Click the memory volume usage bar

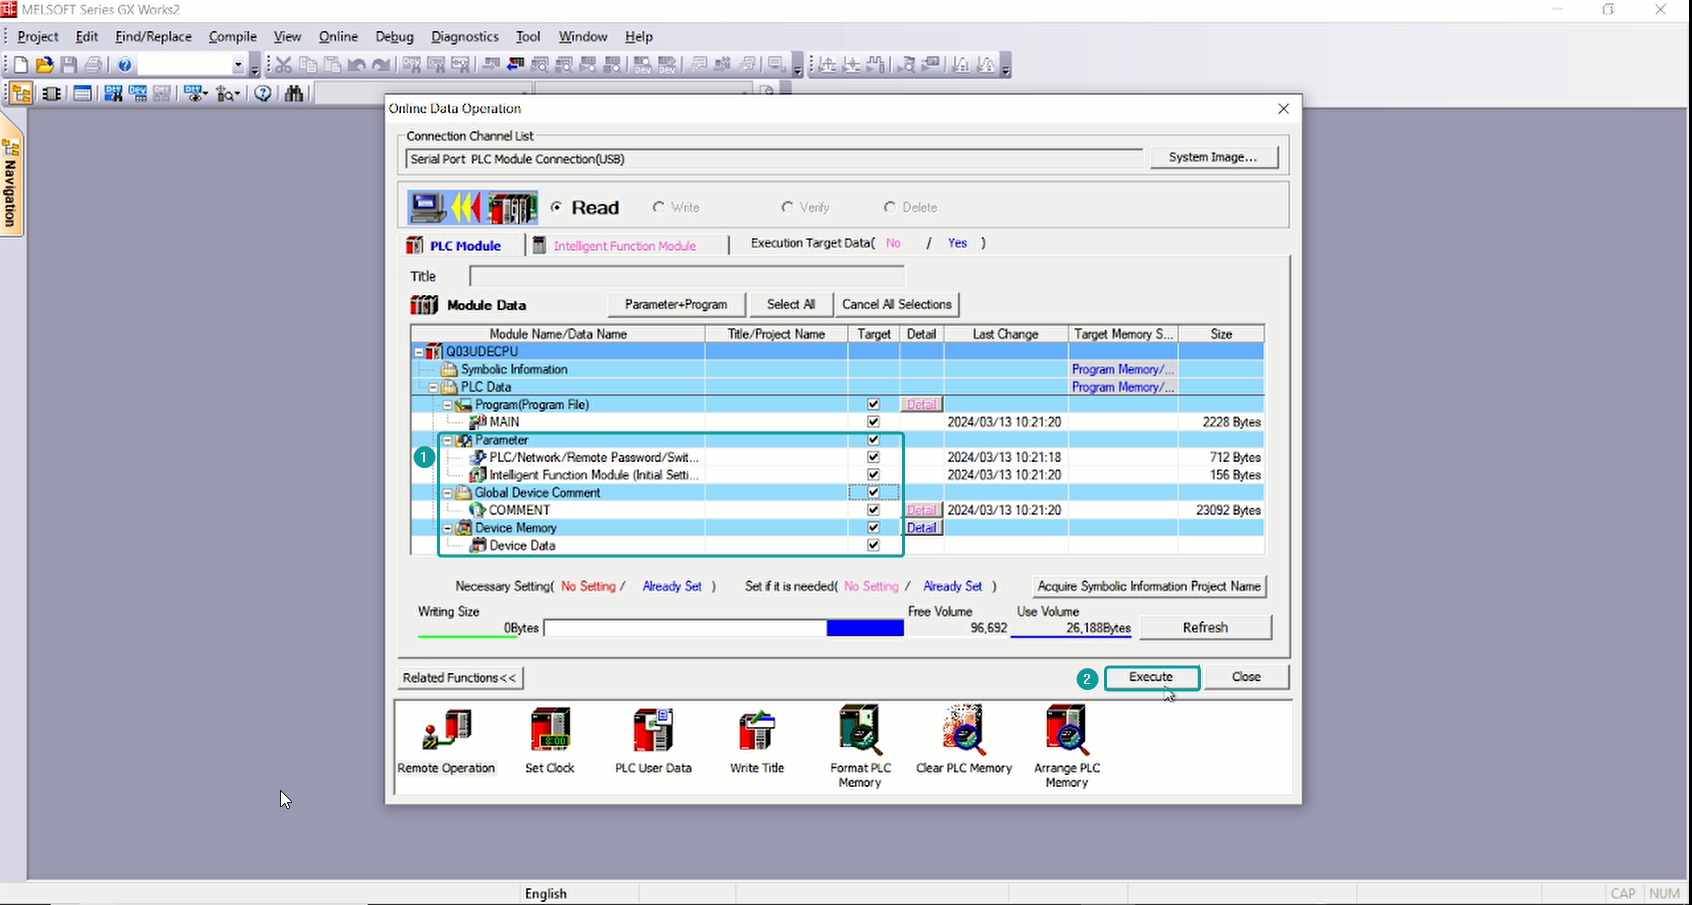point(723,628)
